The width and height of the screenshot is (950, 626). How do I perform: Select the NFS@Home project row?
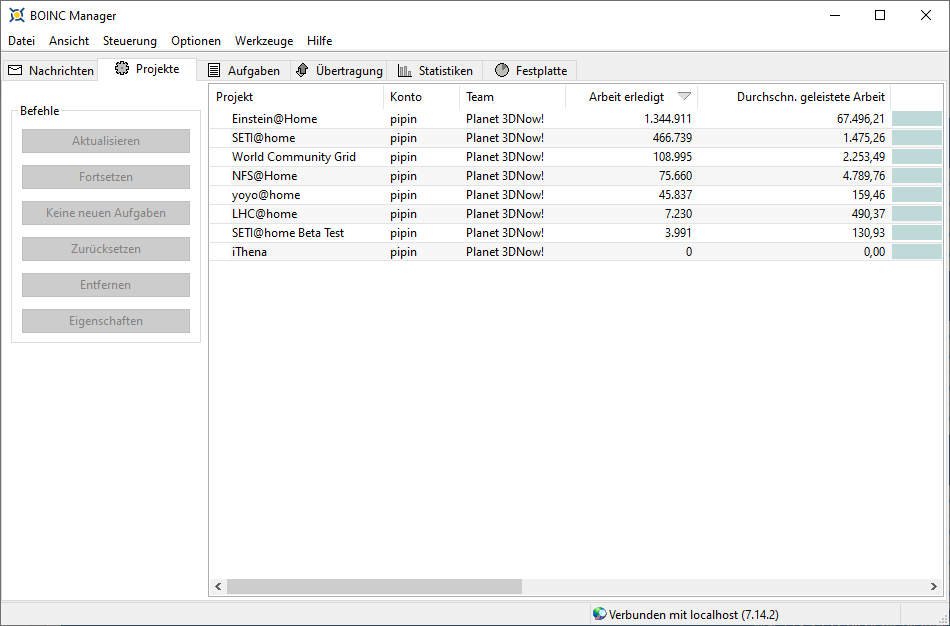pos(576,176)
